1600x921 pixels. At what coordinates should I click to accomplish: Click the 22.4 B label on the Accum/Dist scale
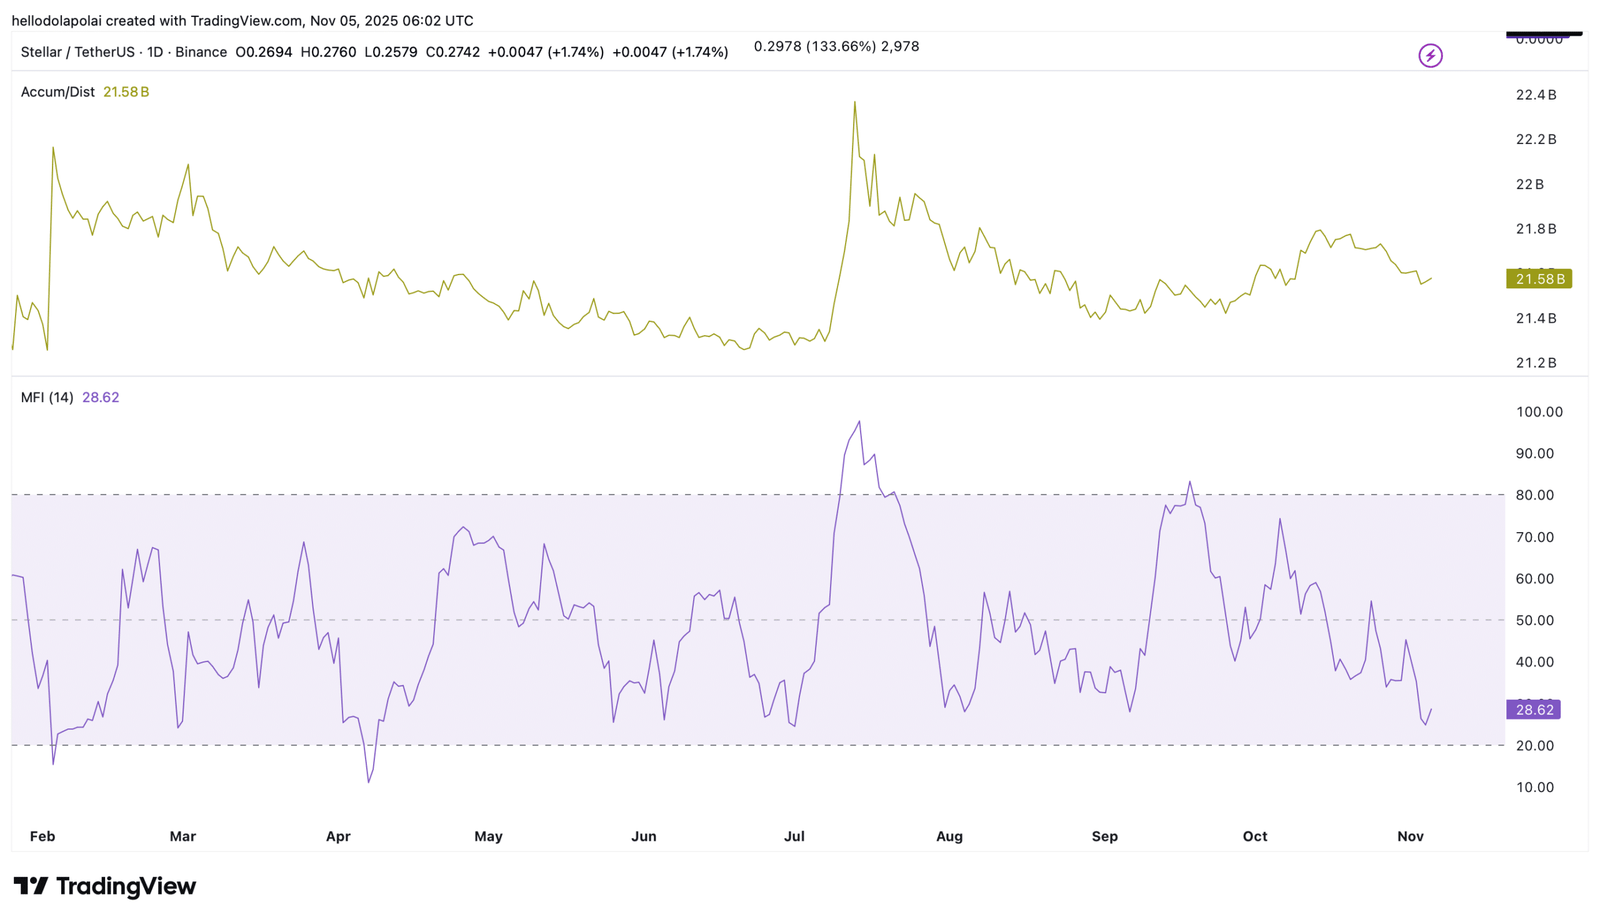click(1536, 95)
